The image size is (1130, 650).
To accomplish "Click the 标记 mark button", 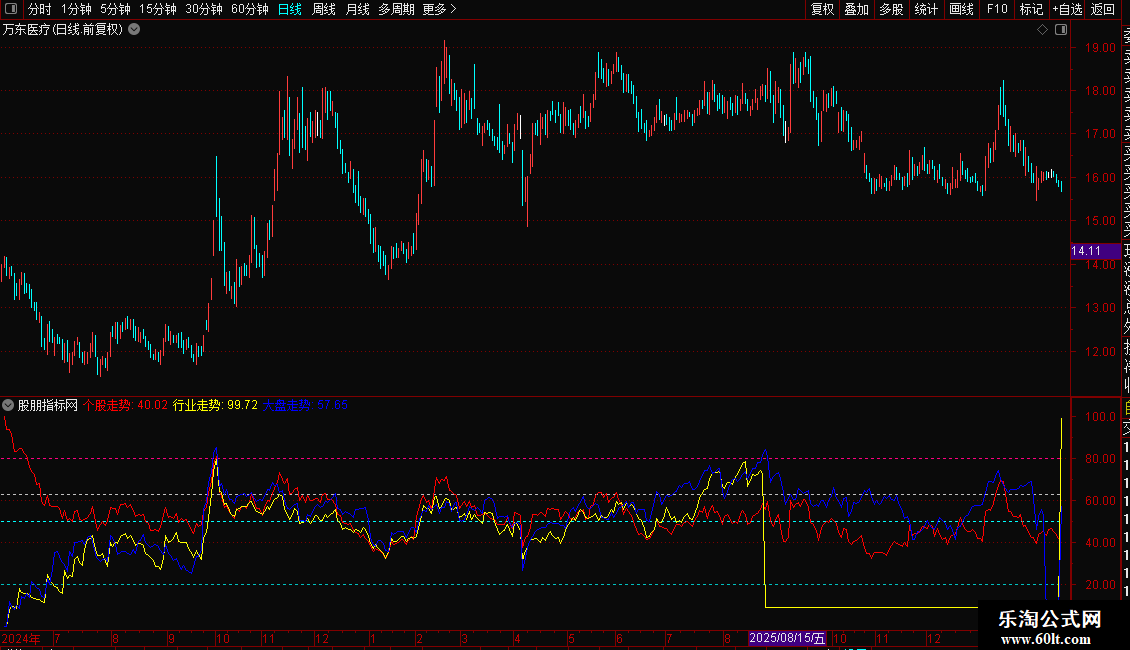I will coord(1031,9).
